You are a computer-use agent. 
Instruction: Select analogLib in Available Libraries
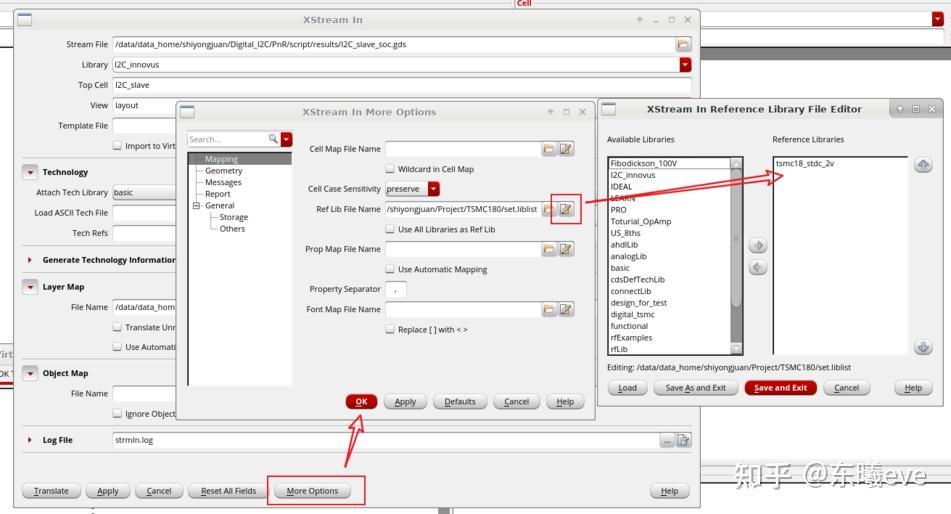(x=628, y=256)
